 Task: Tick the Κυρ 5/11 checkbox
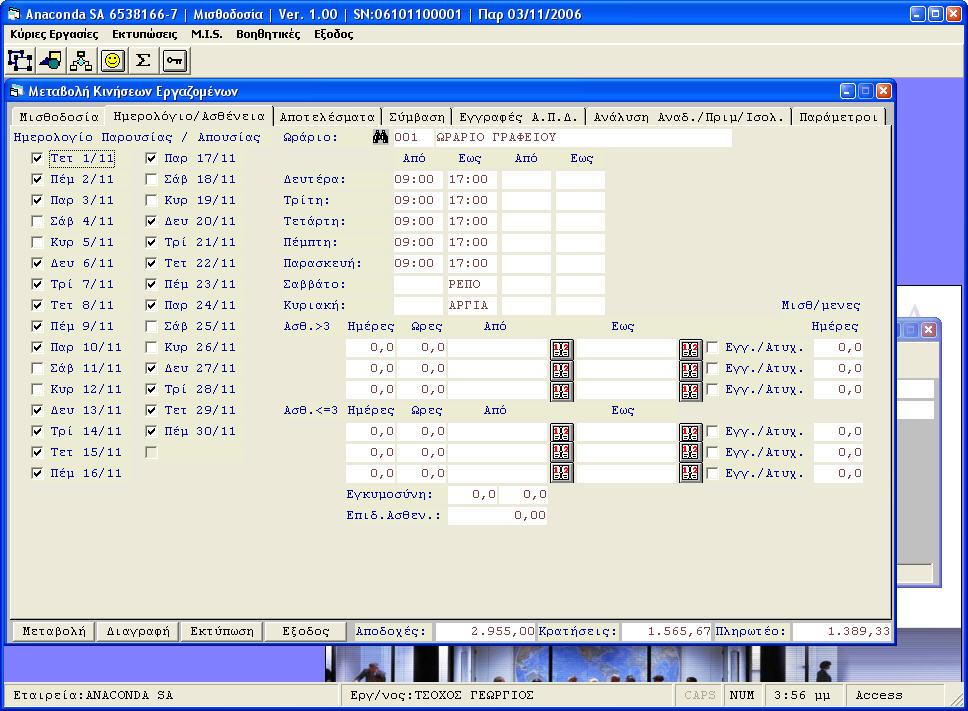pyautogui.click(x=37, y=243)
